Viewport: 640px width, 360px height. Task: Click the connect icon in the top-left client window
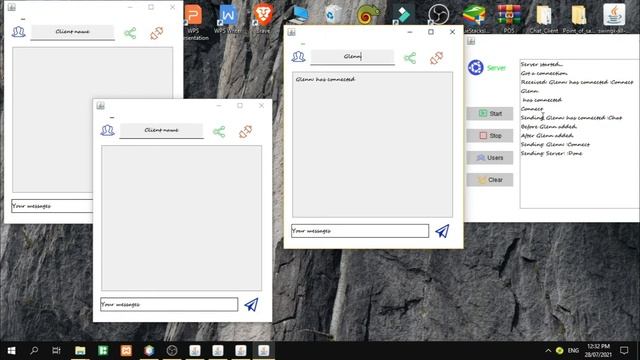pyautogui.click(x=130, y=33)
